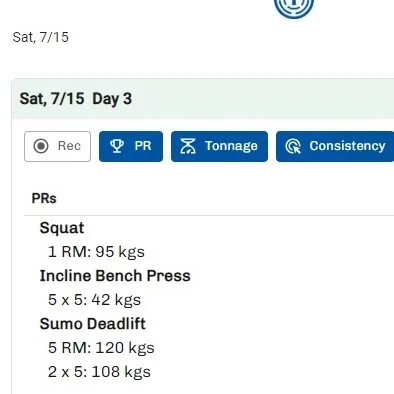Select the Sat, 7/15 date label
The image size is (394, 394).
pos(41,37)
